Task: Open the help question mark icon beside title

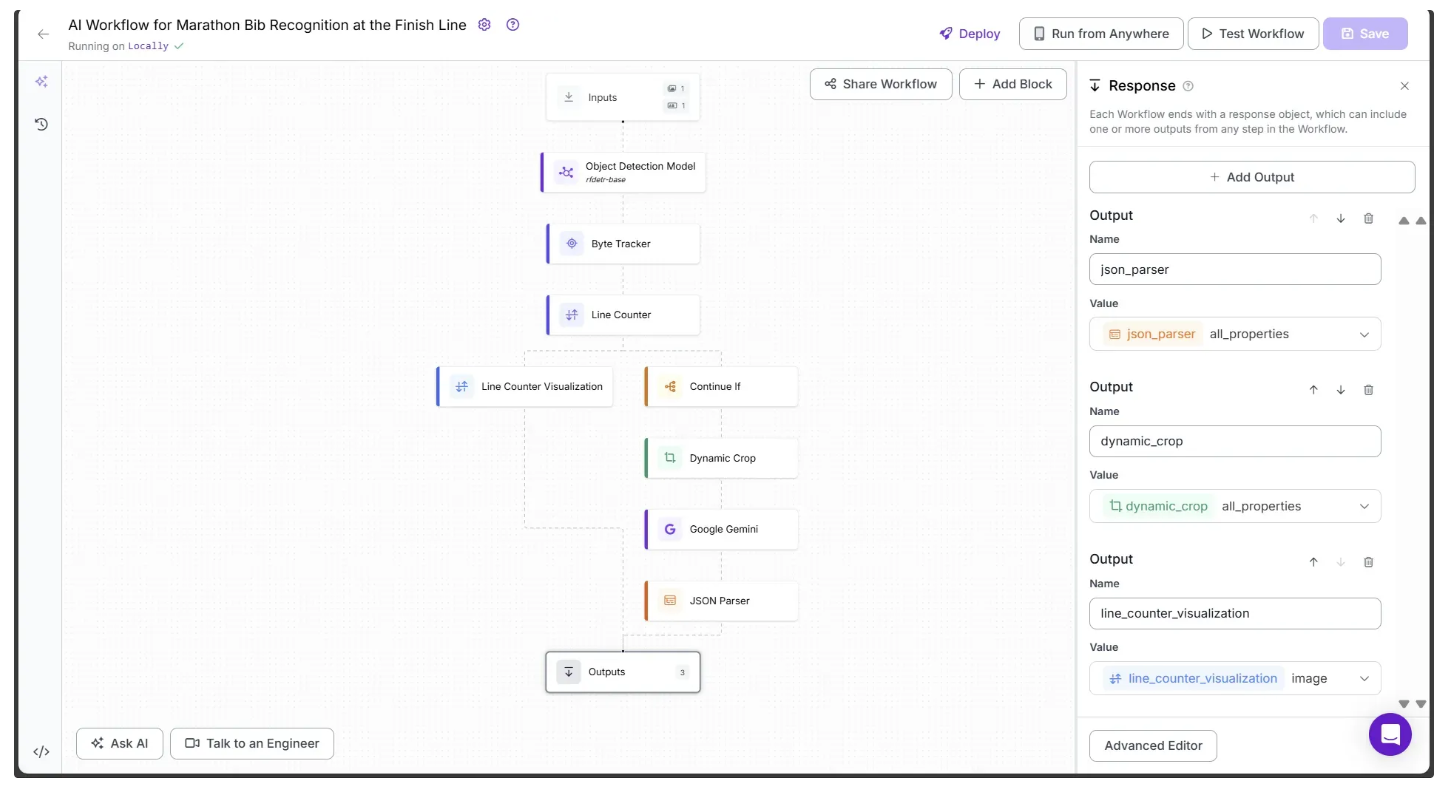Action: tap(513, 25)
